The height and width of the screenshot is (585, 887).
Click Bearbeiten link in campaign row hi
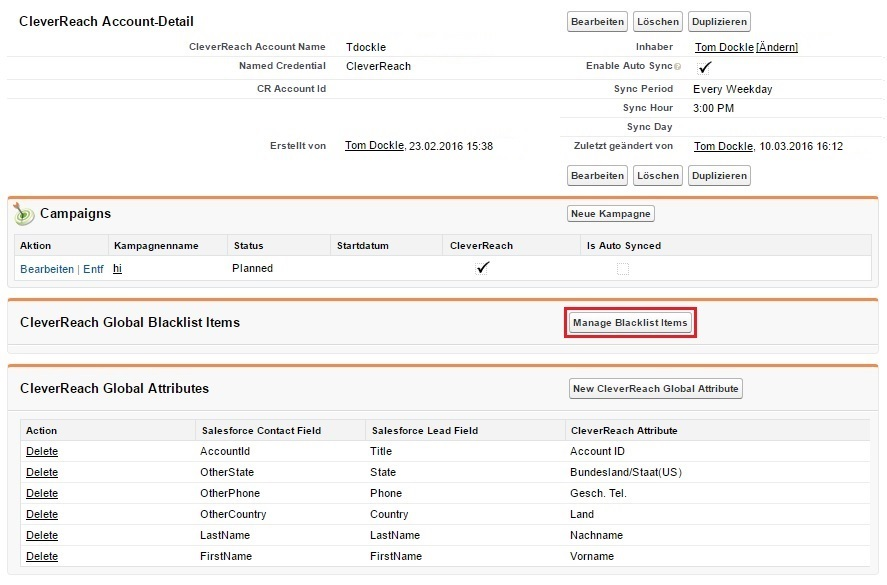point(47,269)
